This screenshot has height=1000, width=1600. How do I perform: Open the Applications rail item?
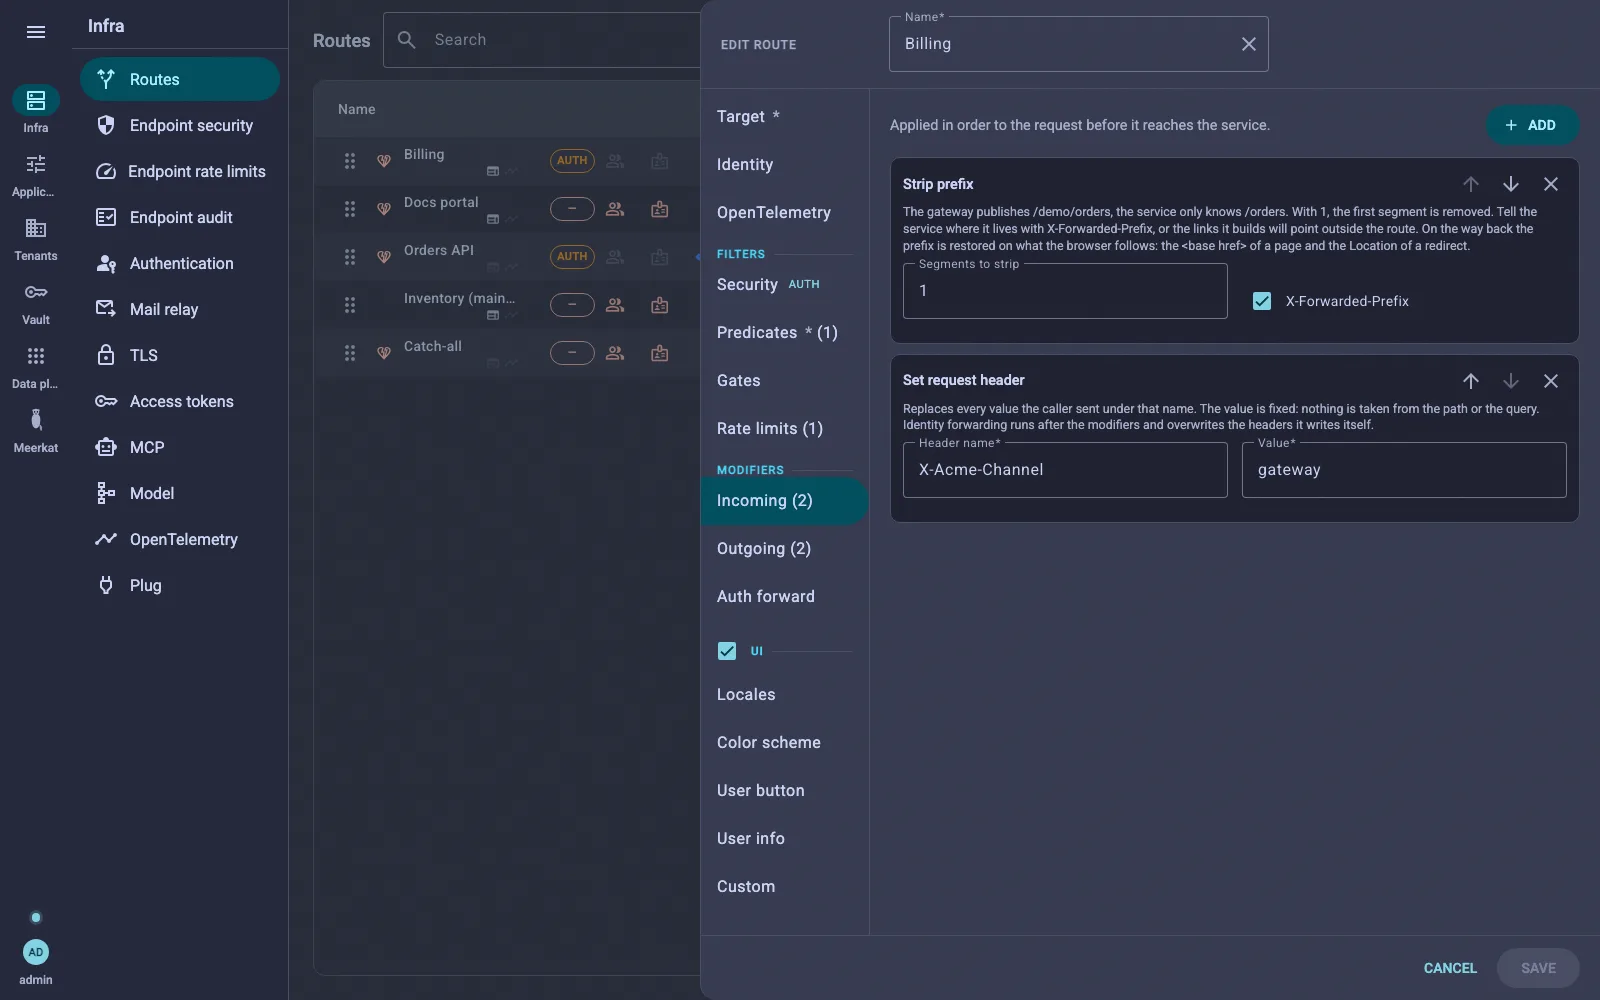(36, 174)
